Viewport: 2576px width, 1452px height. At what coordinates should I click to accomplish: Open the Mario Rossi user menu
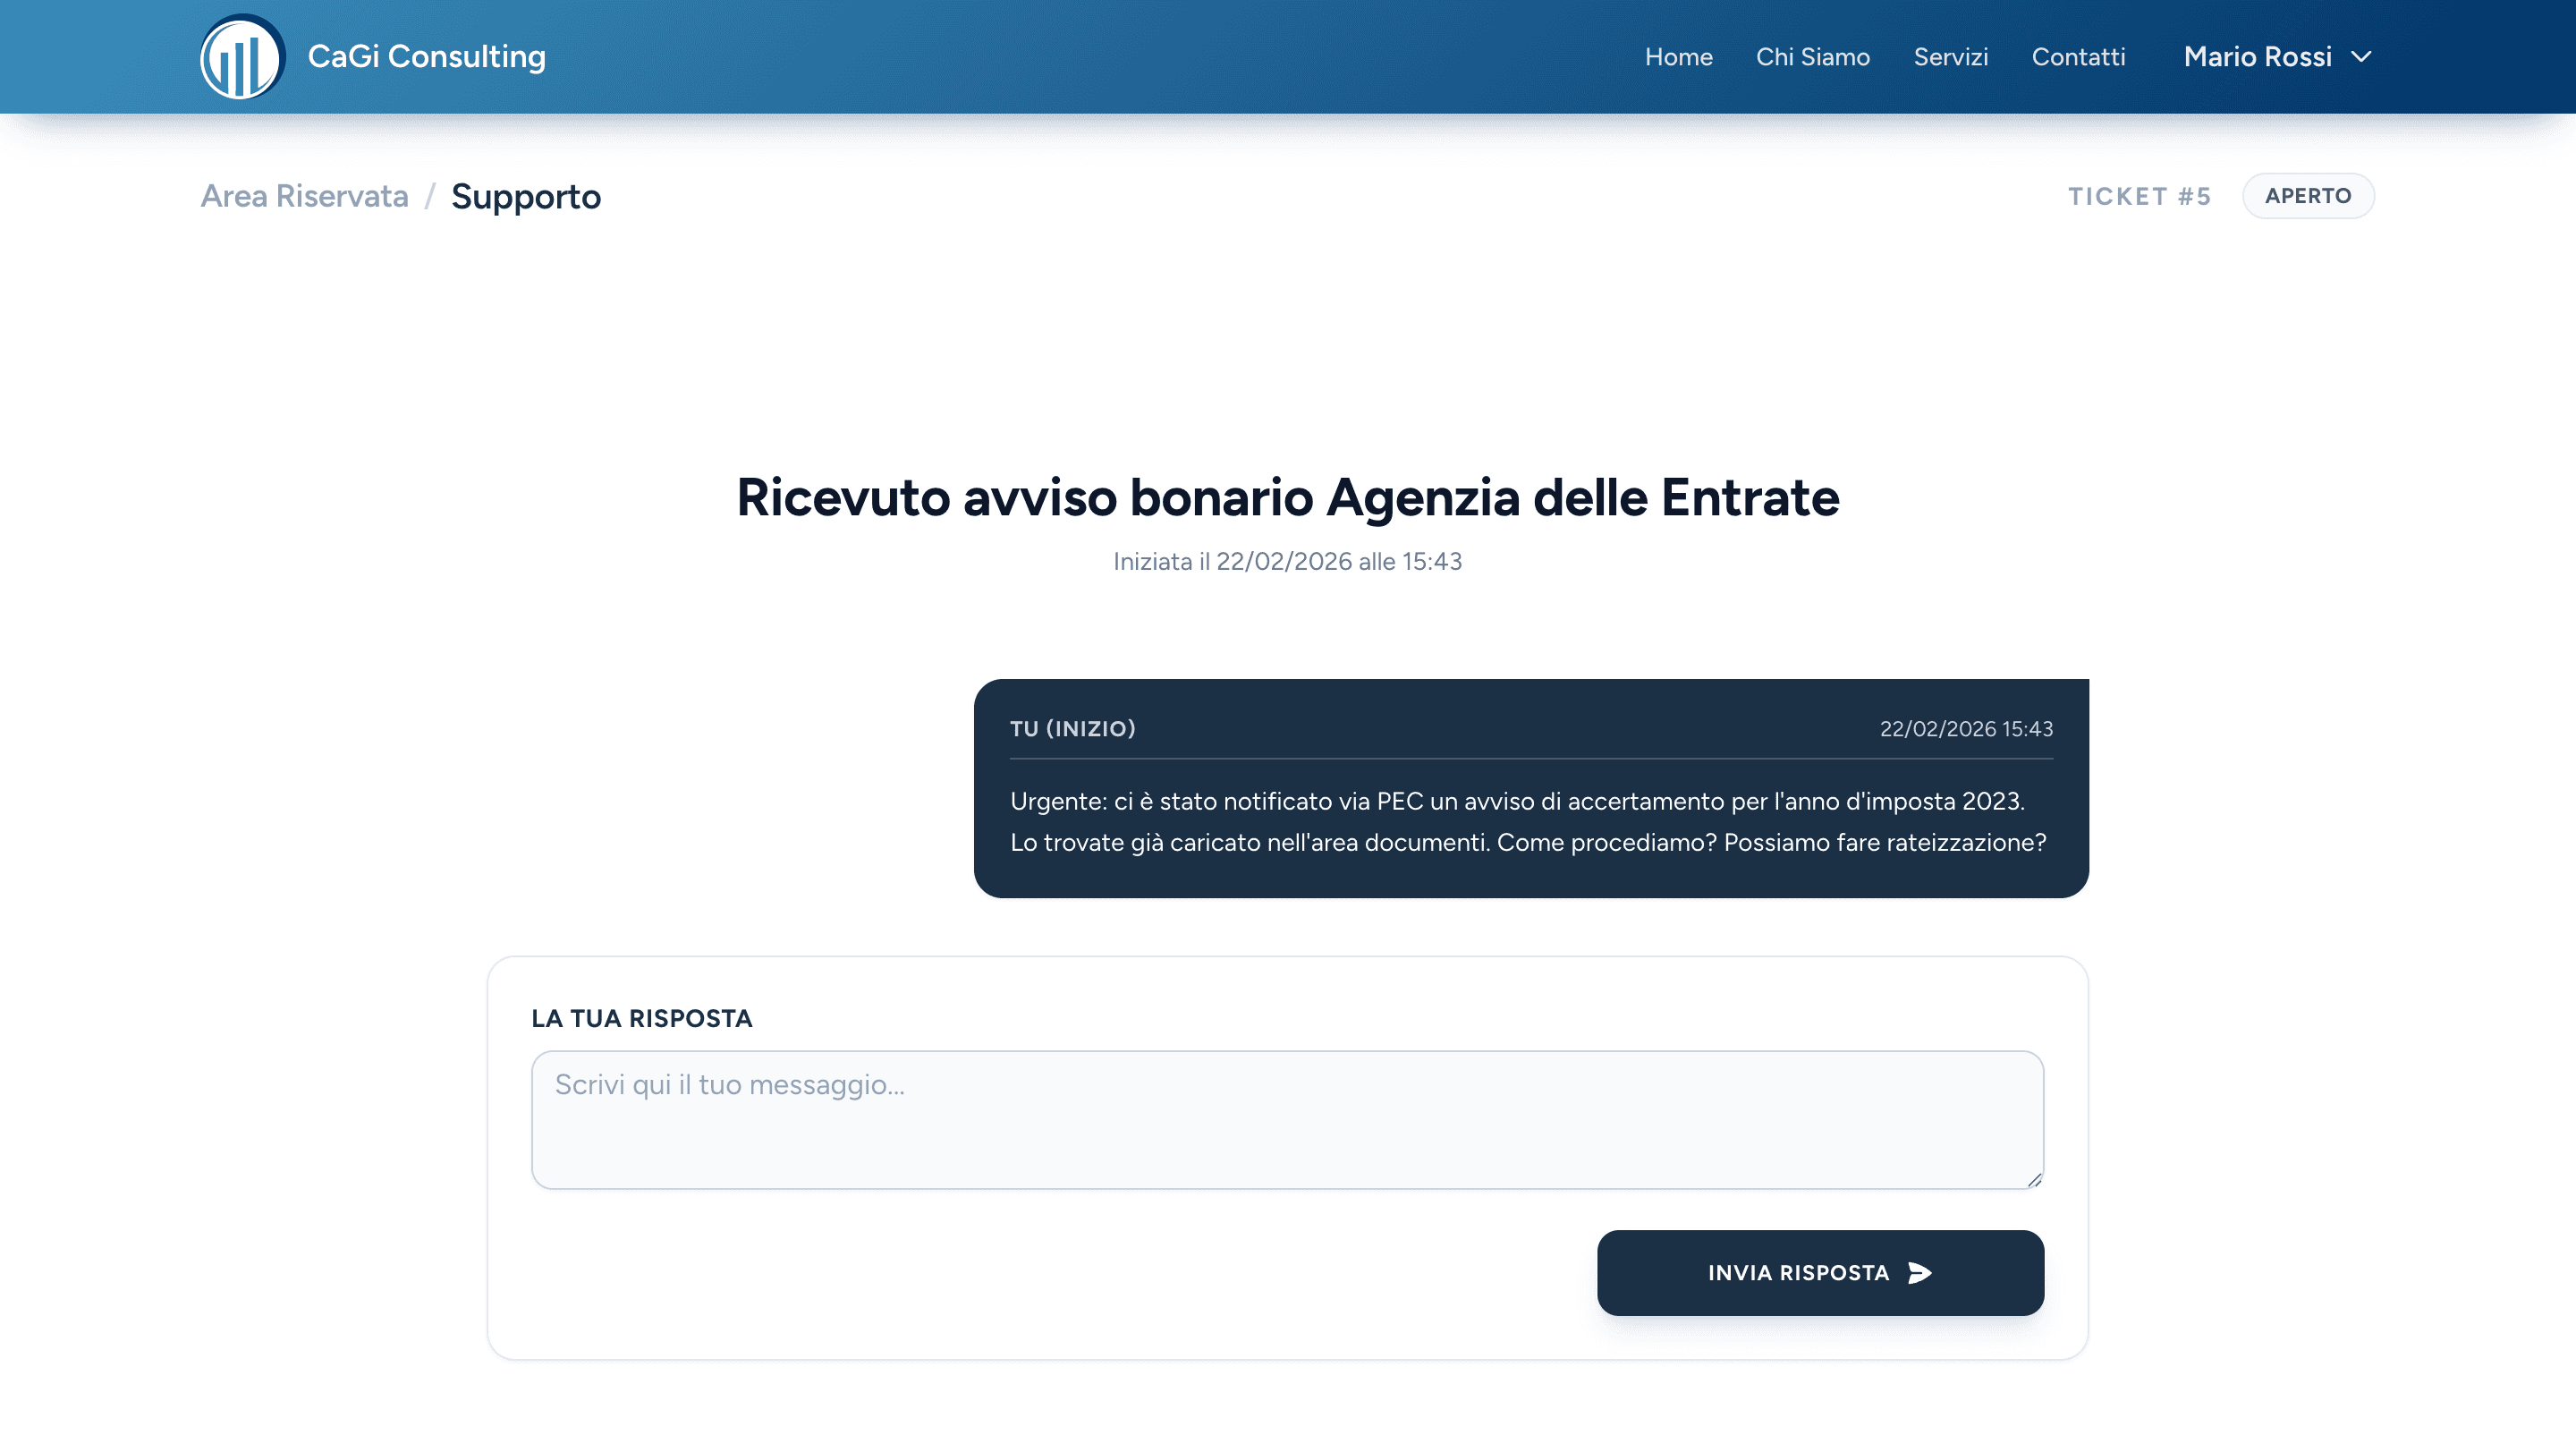[x=2257, y=57]
